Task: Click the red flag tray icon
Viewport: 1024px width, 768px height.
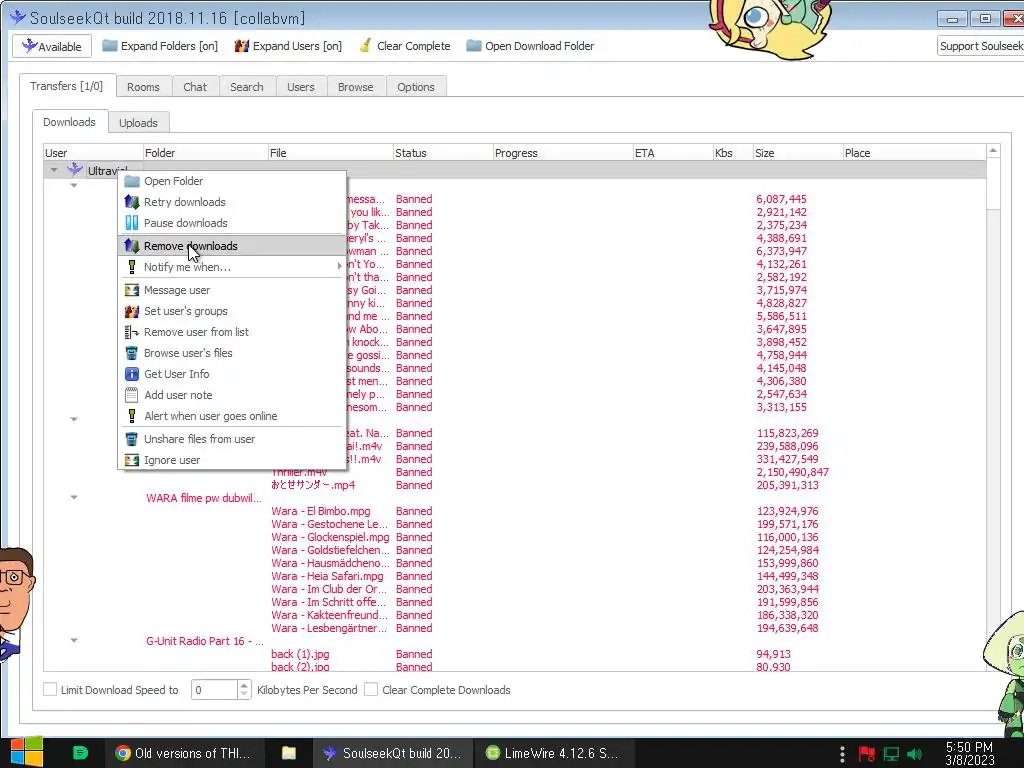Action: point(867,754)
